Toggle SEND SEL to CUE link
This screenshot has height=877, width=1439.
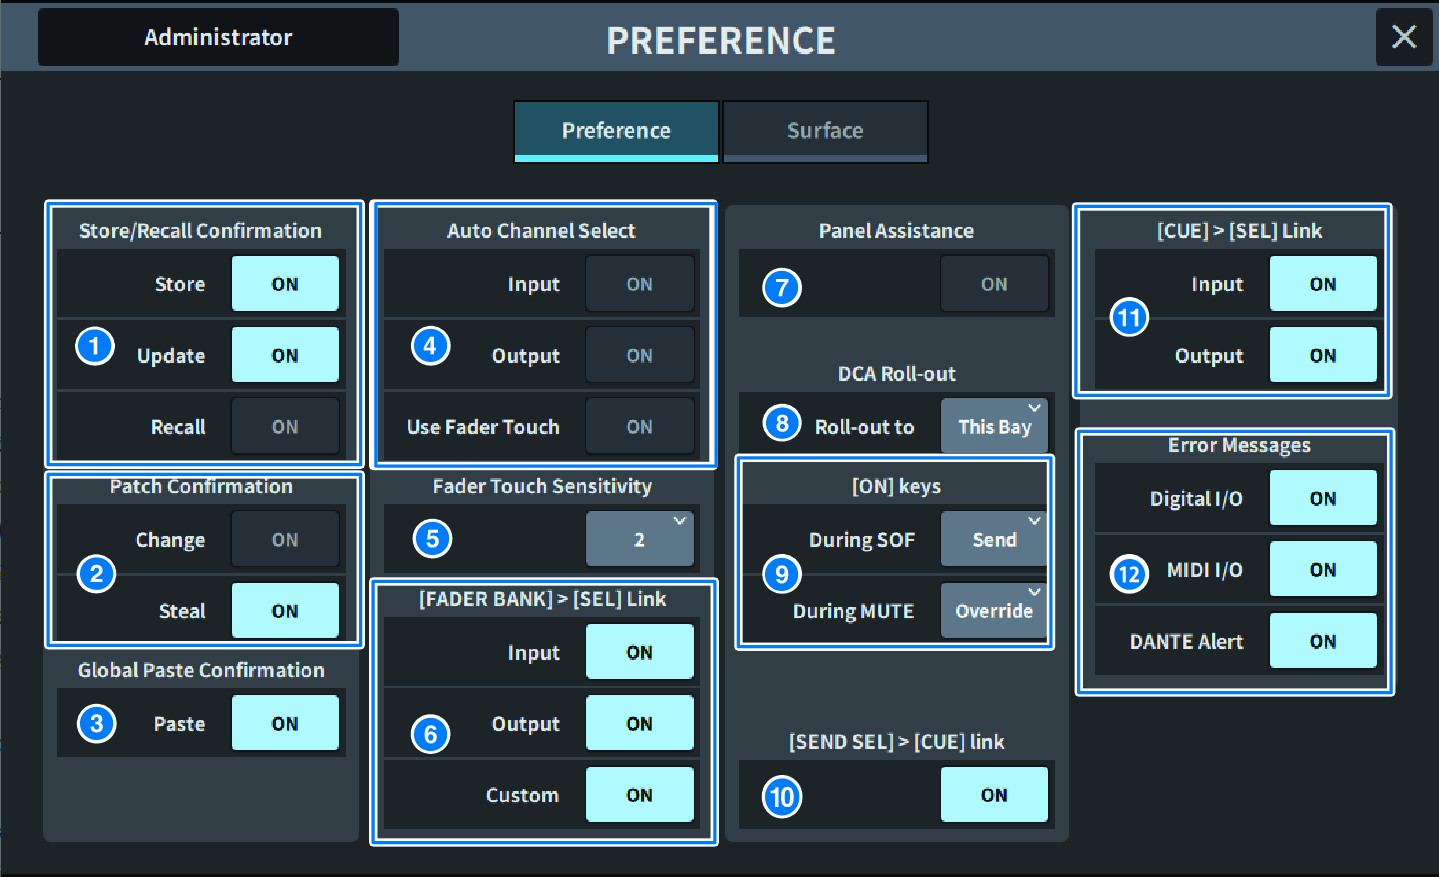tap(994, 795)
